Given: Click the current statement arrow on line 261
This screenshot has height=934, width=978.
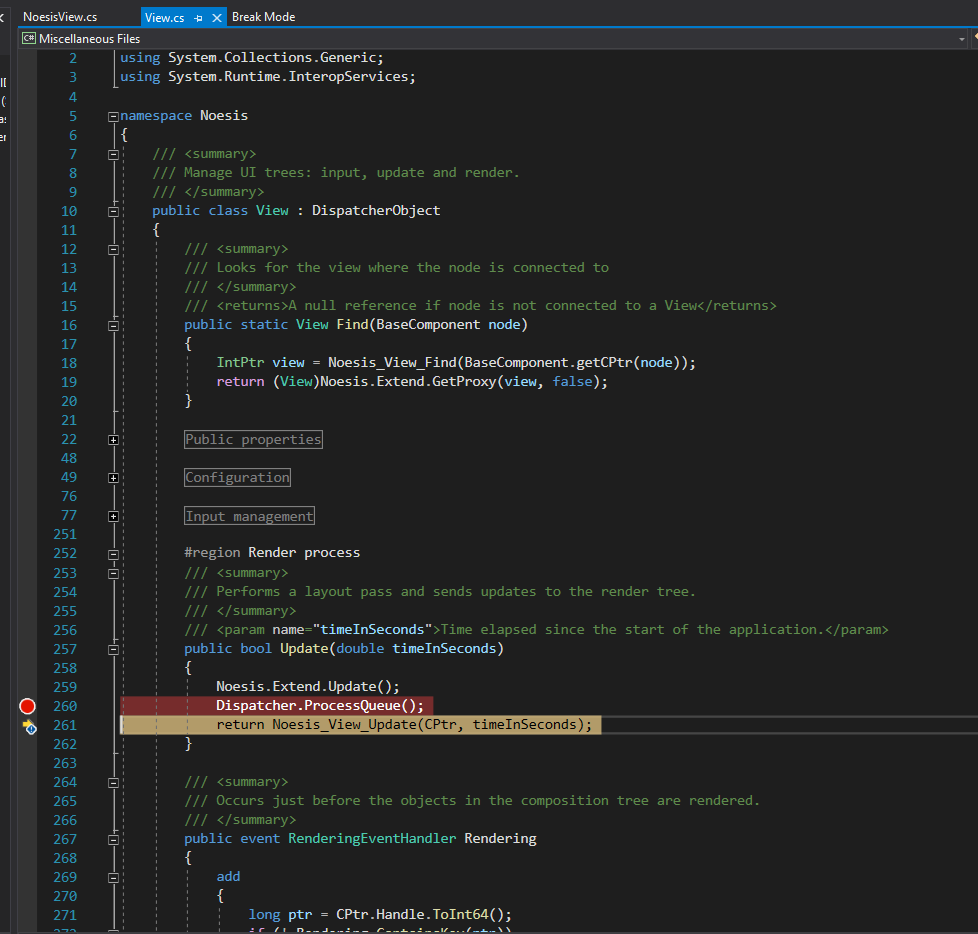Looking at the screenshot, I should click(x=29, y=726).
